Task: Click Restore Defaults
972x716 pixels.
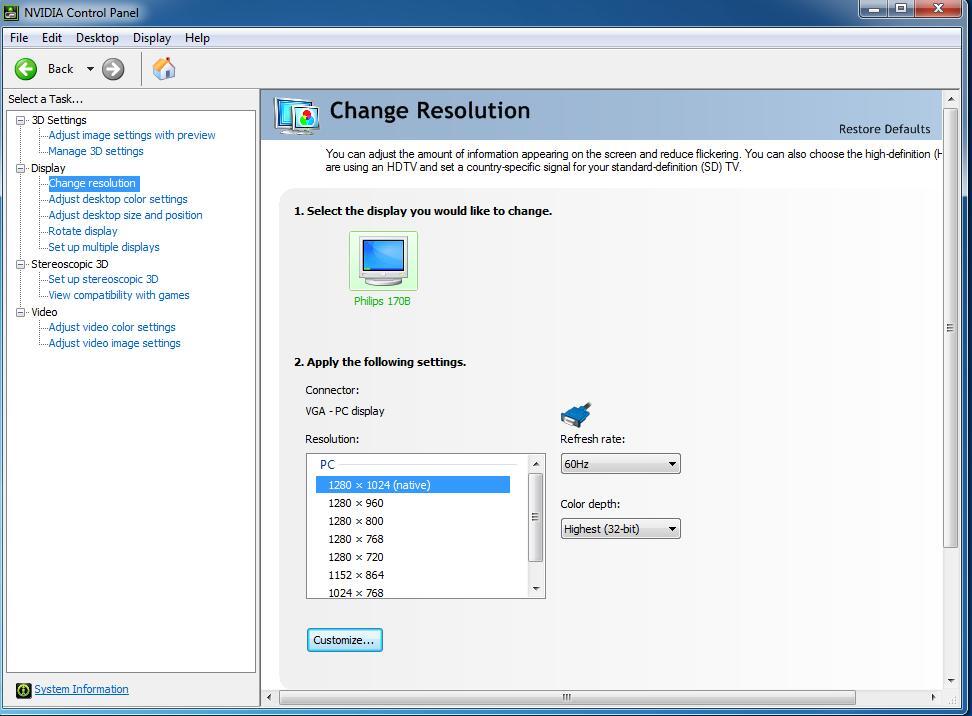Action: 885,129
